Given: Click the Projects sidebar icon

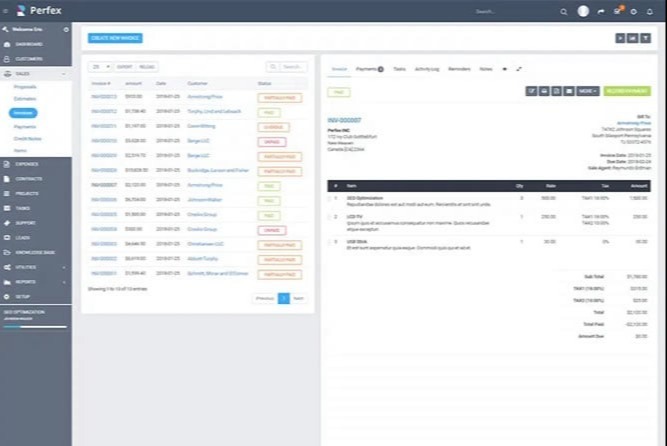Looking at the screenshot, I should (7, 193).
